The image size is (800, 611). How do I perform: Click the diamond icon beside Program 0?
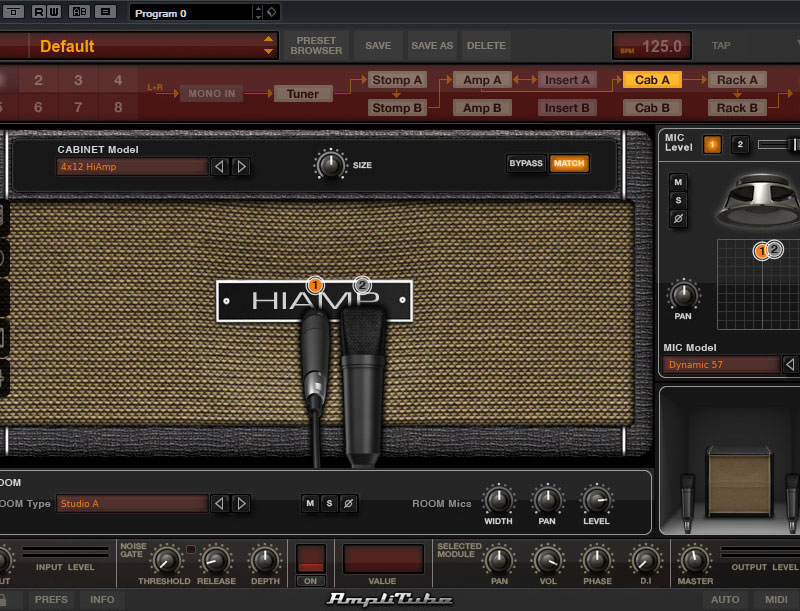point(272,12)
